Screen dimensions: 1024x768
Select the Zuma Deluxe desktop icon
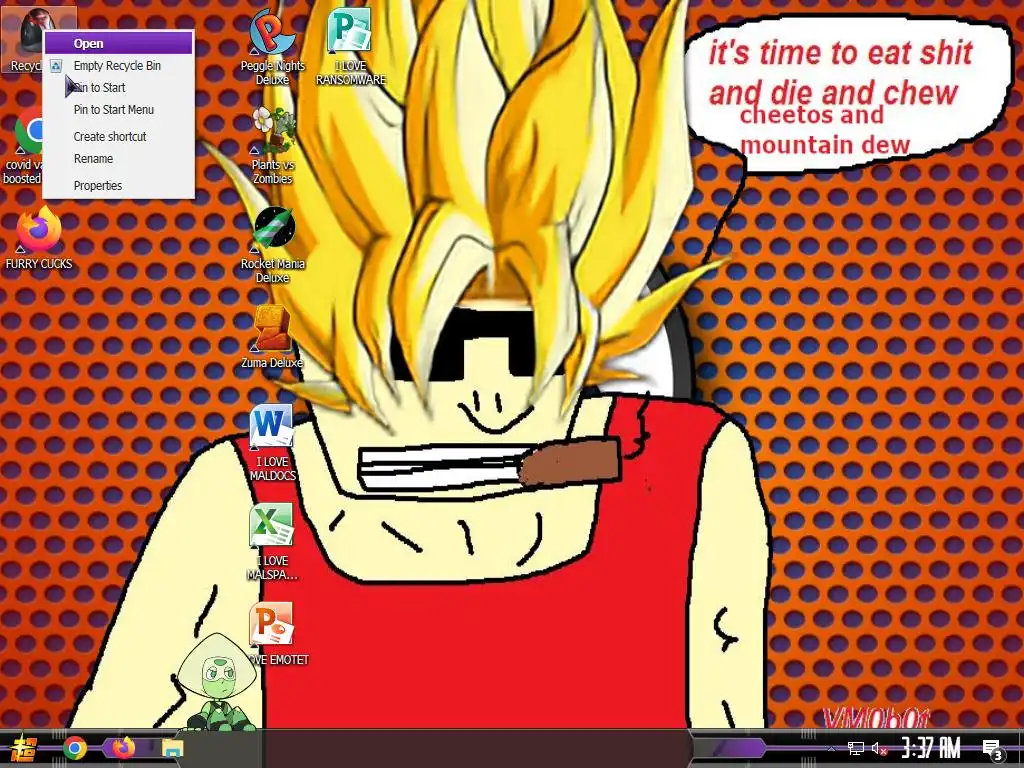[272, 336]
